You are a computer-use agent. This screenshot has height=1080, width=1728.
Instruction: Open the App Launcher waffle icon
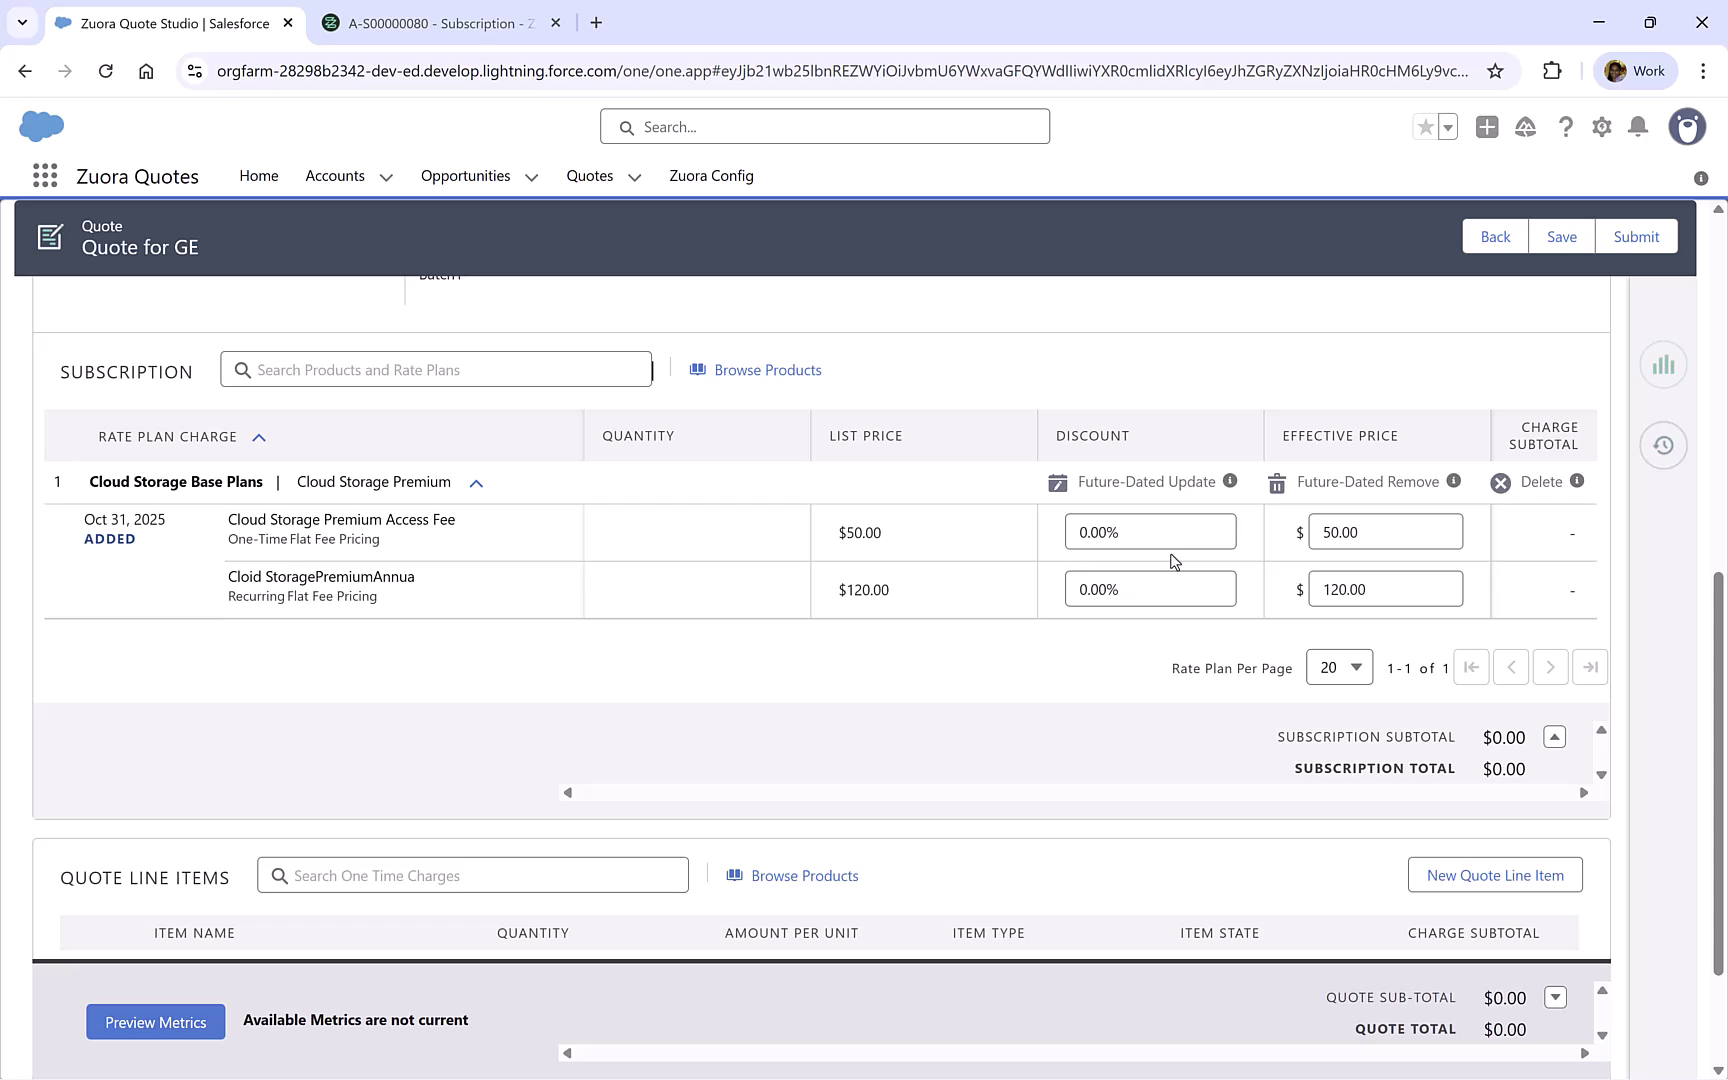click(x=45, y=175)
